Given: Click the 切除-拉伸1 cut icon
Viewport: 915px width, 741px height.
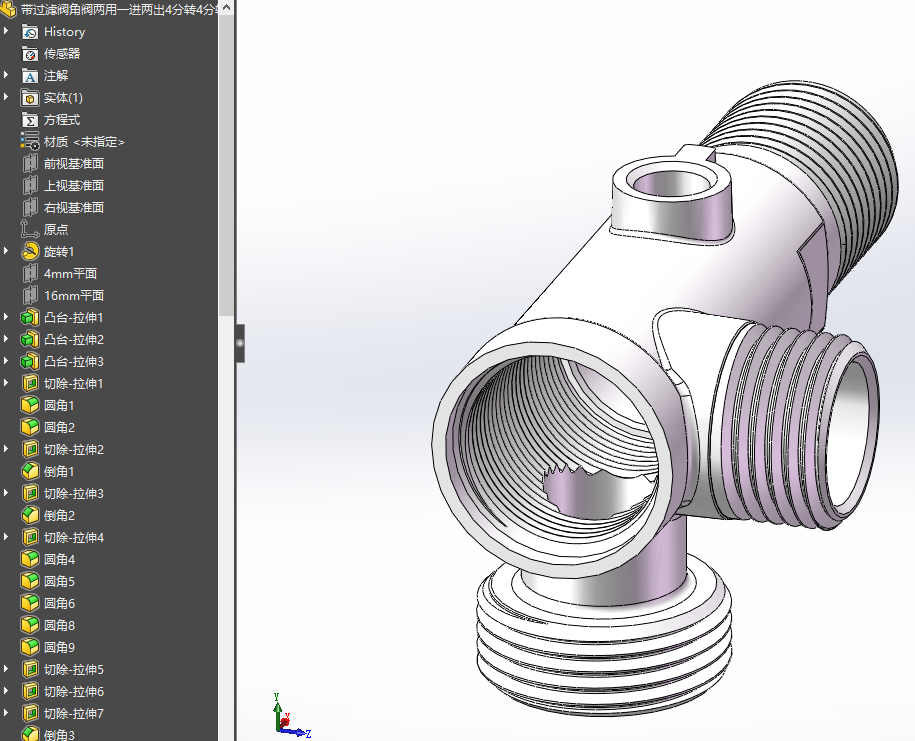Looking at the screenshot, I should click(x=30, y=384).
